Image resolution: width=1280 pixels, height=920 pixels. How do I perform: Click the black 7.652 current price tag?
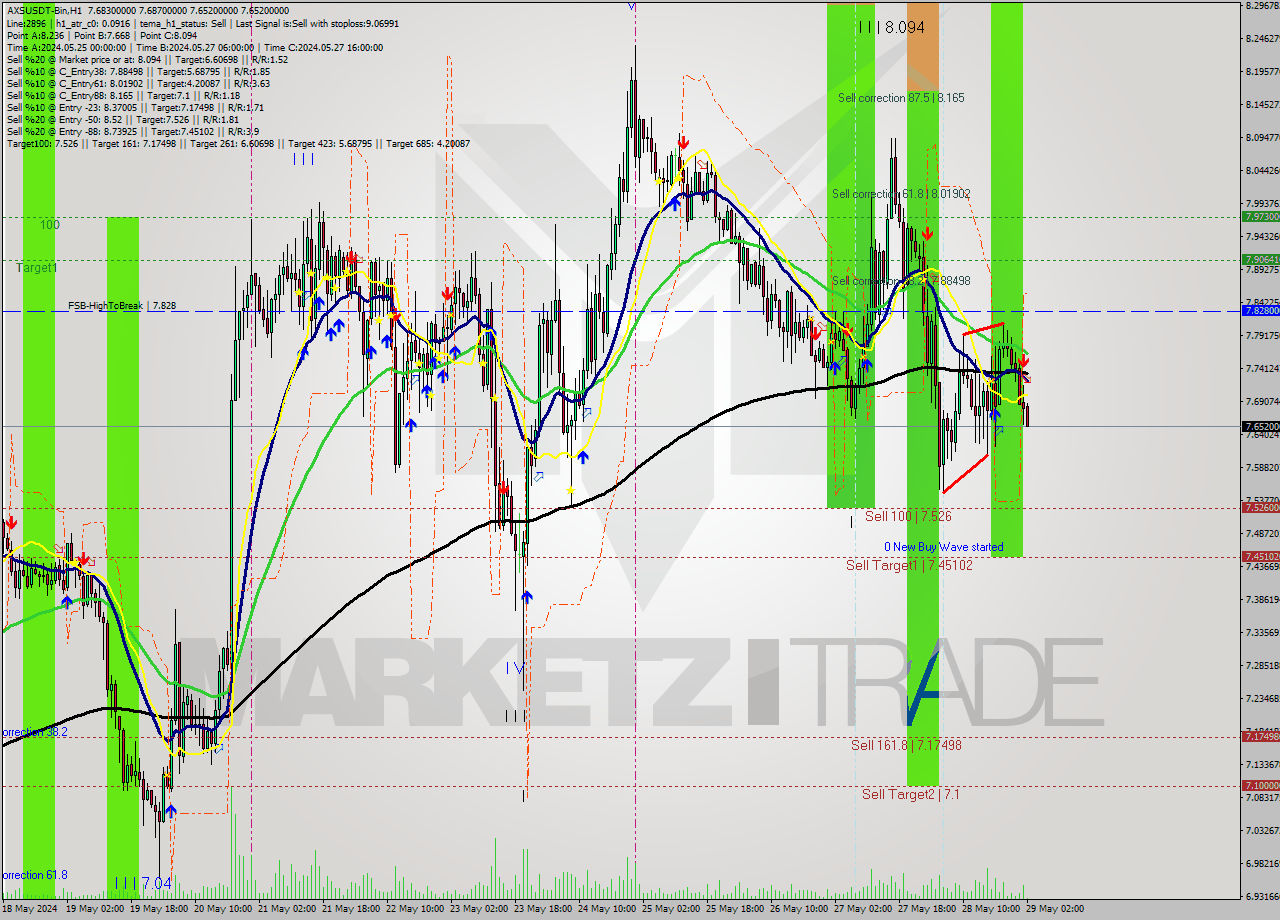1260,427
